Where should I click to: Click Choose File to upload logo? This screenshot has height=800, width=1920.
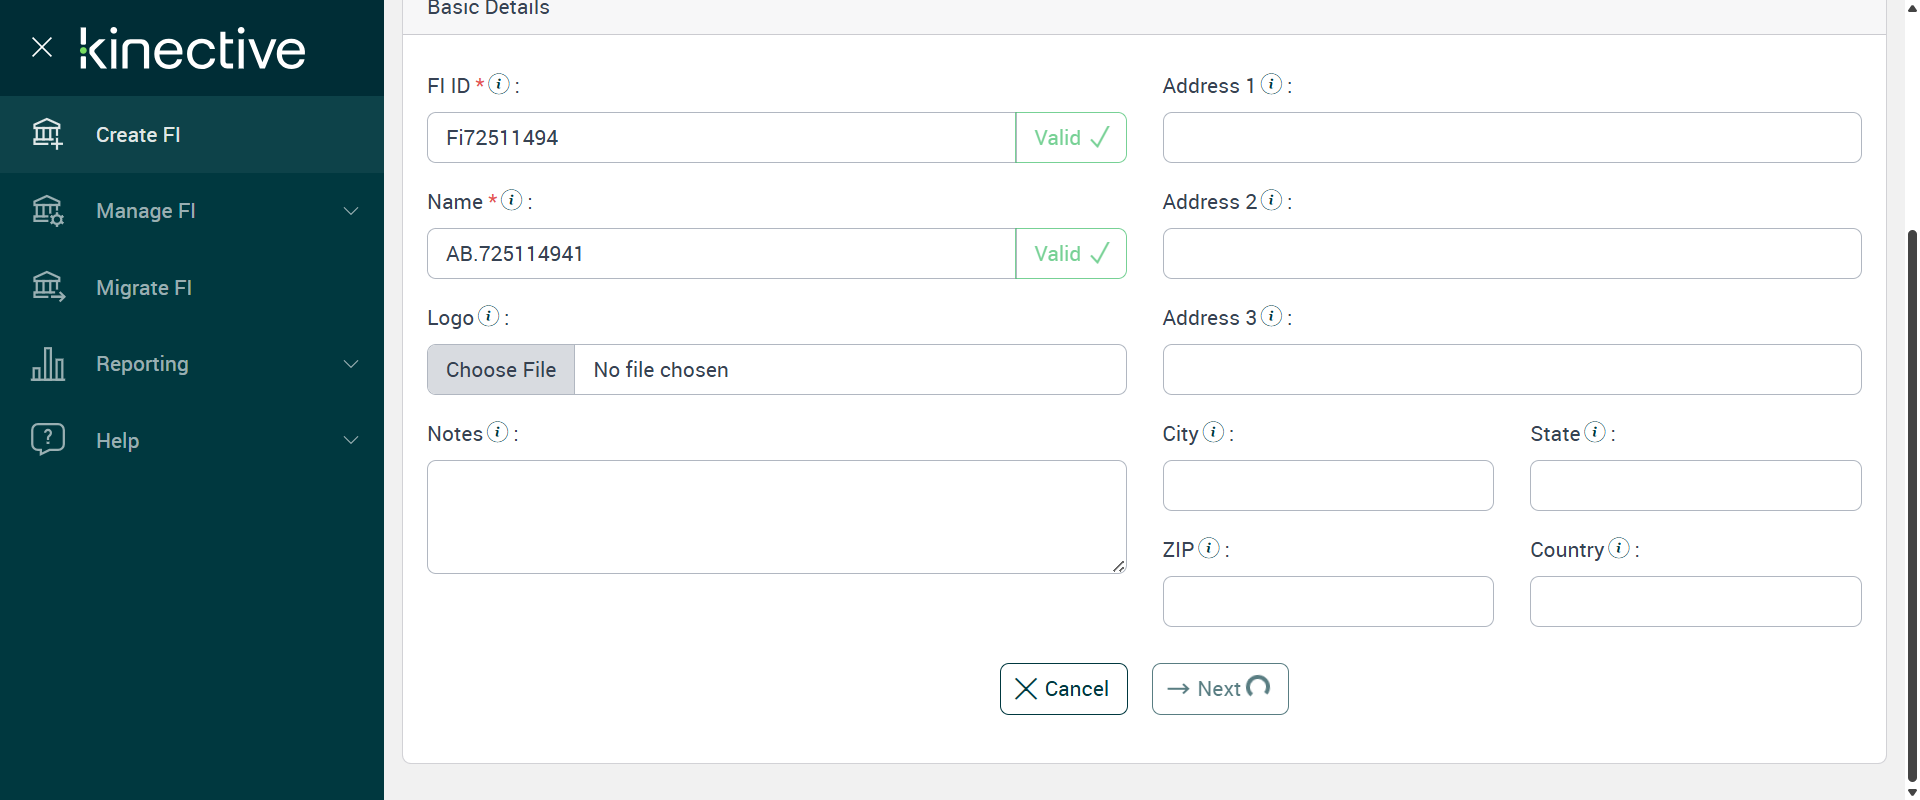click(501, 370)
